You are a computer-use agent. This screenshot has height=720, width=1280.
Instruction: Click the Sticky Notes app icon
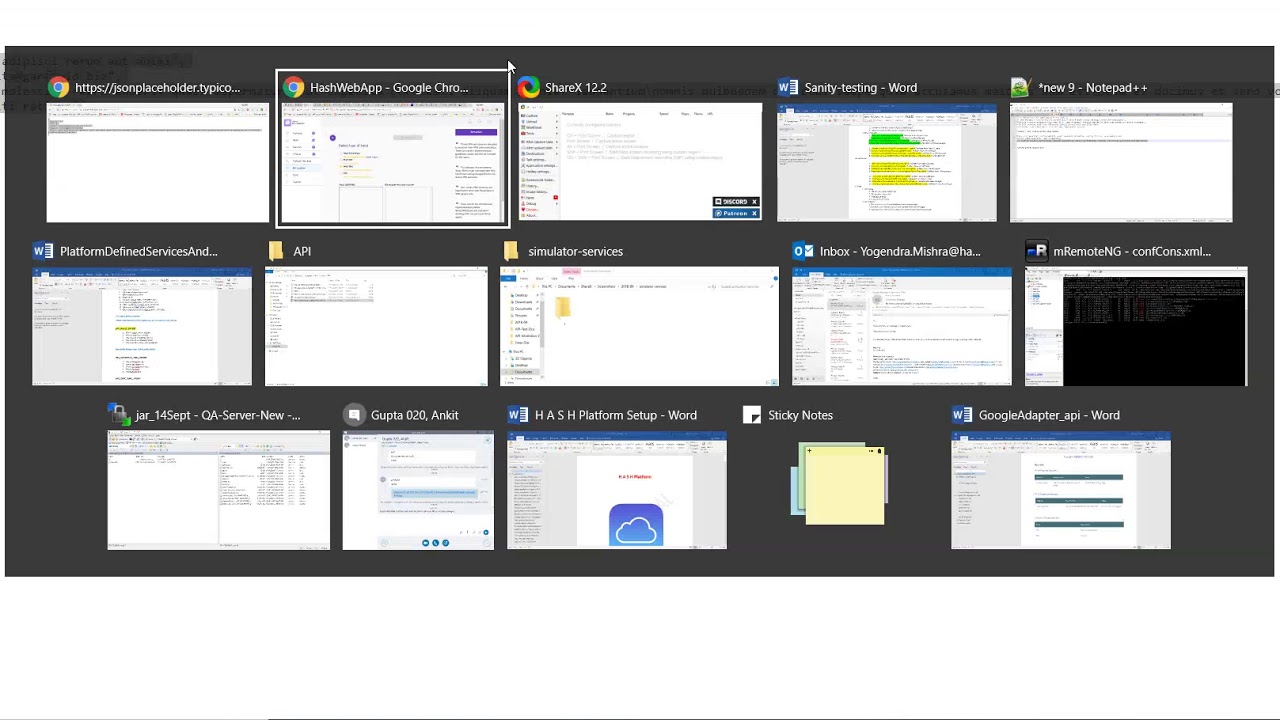coord(752,416)
